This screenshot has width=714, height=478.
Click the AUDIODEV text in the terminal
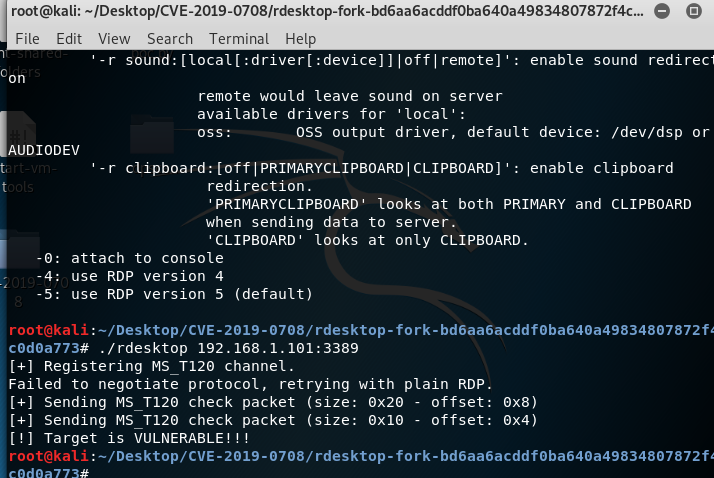44,151
